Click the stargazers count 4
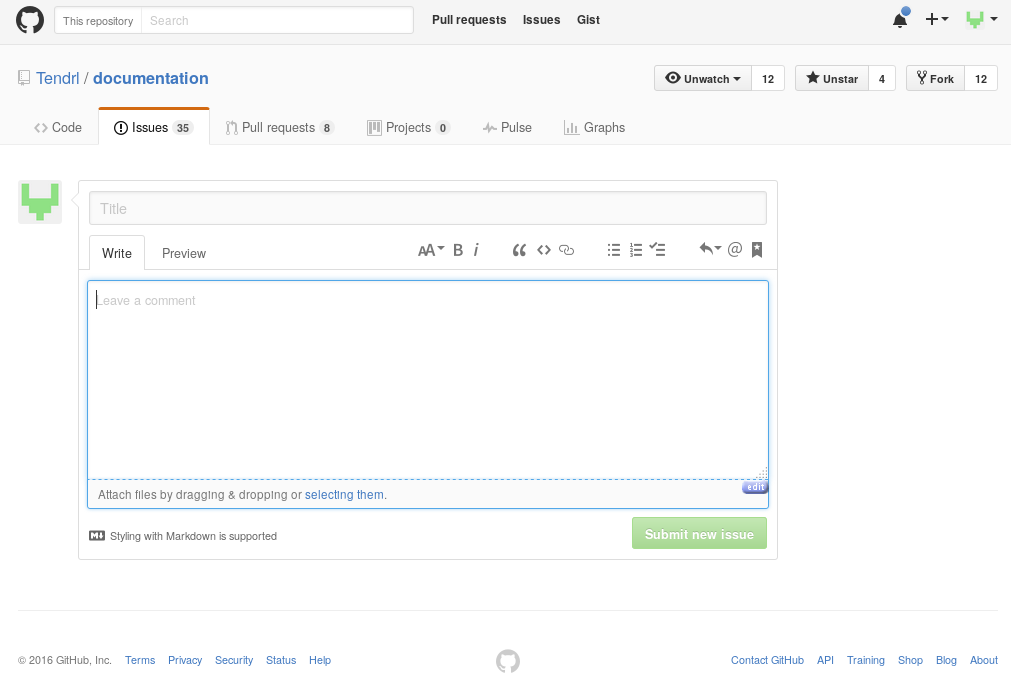The width and height of the screenshot is (1011, 689). coord(882,79)
